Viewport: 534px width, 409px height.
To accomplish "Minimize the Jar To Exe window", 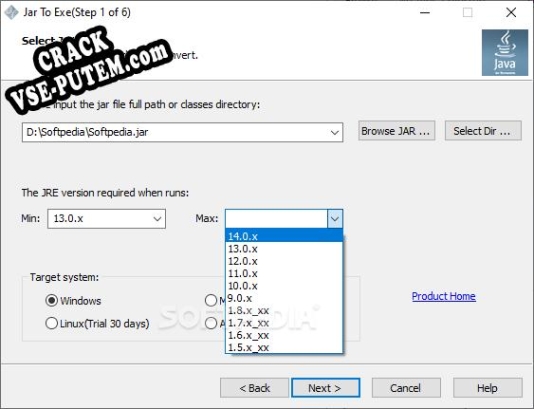I will [425, 13].
